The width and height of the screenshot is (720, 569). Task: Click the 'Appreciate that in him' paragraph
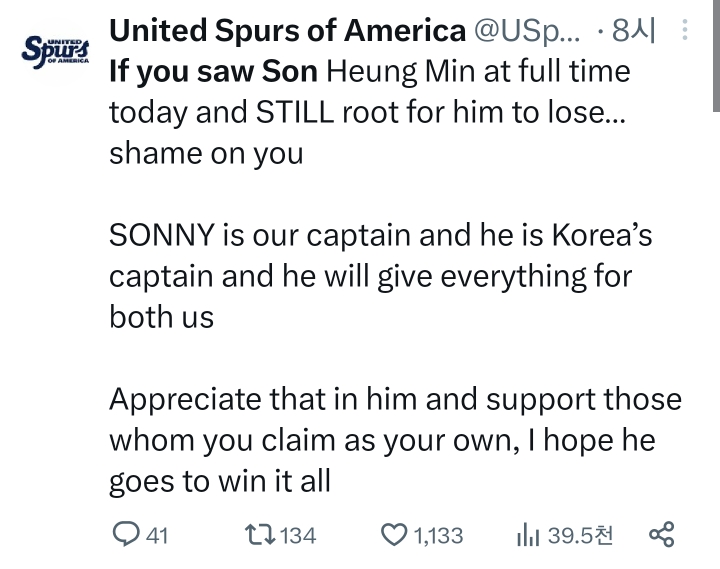(x=394, y=440)
